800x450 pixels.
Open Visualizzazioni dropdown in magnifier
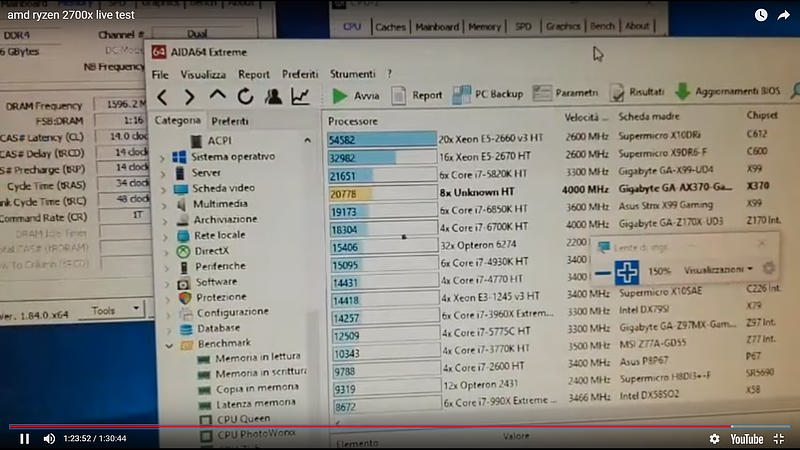(718, 269)
